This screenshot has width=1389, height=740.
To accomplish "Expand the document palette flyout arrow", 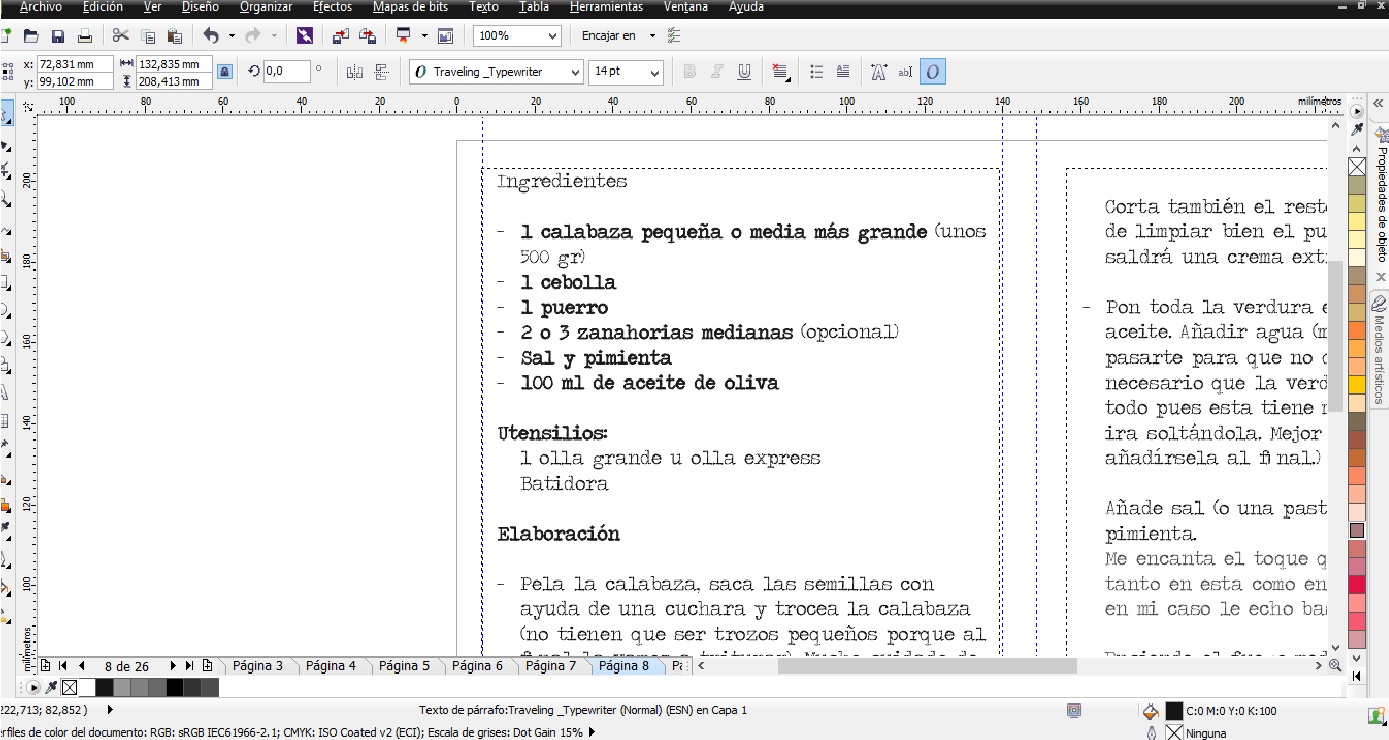I will pyautogui.click(x=35, y=688).
